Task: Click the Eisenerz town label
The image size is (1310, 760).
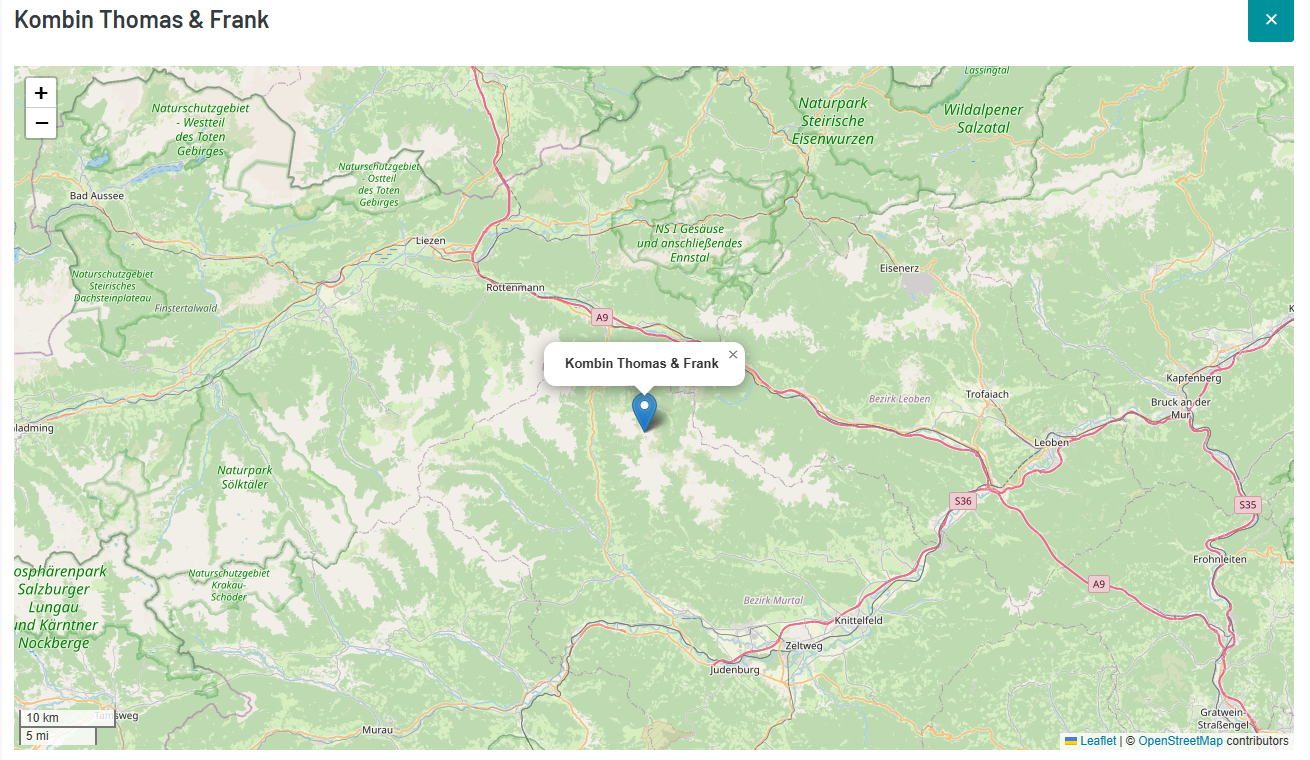Action: click(899, 268)
